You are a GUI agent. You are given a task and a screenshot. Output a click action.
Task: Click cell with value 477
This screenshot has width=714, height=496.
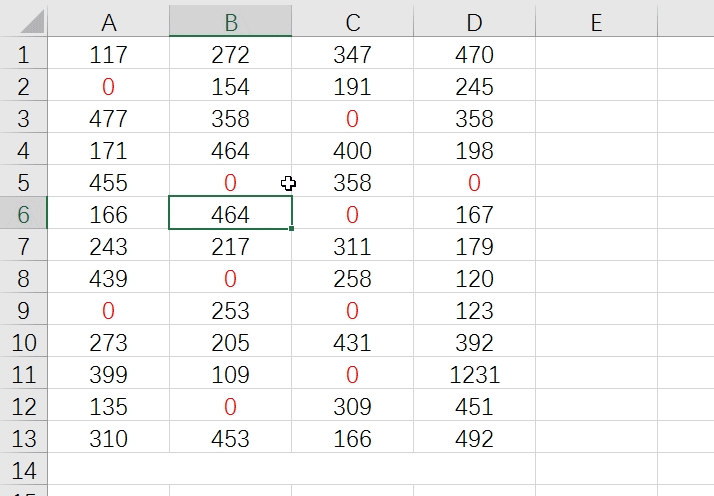click(108, 119)
